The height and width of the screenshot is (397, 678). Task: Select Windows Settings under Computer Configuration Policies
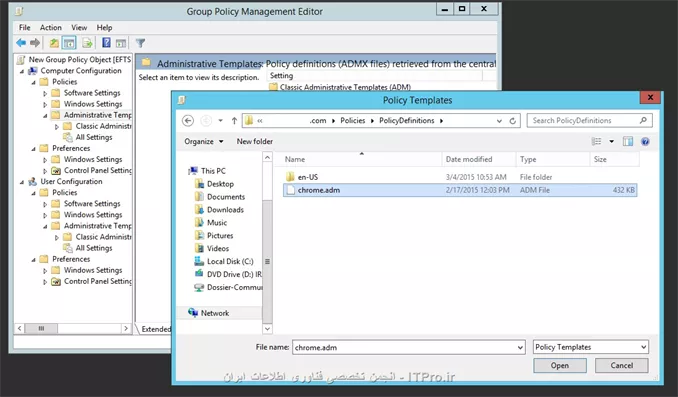point(93,104)
